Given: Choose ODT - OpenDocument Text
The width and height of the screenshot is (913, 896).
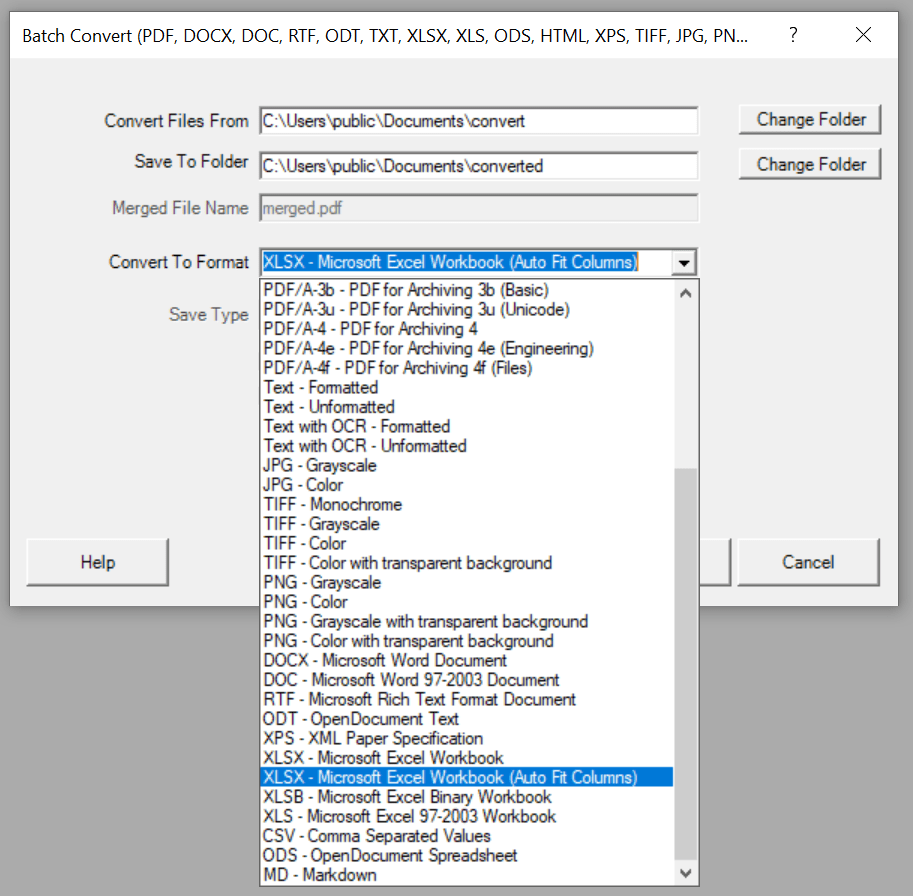Looking at the screenshot, I should point(466,719).
